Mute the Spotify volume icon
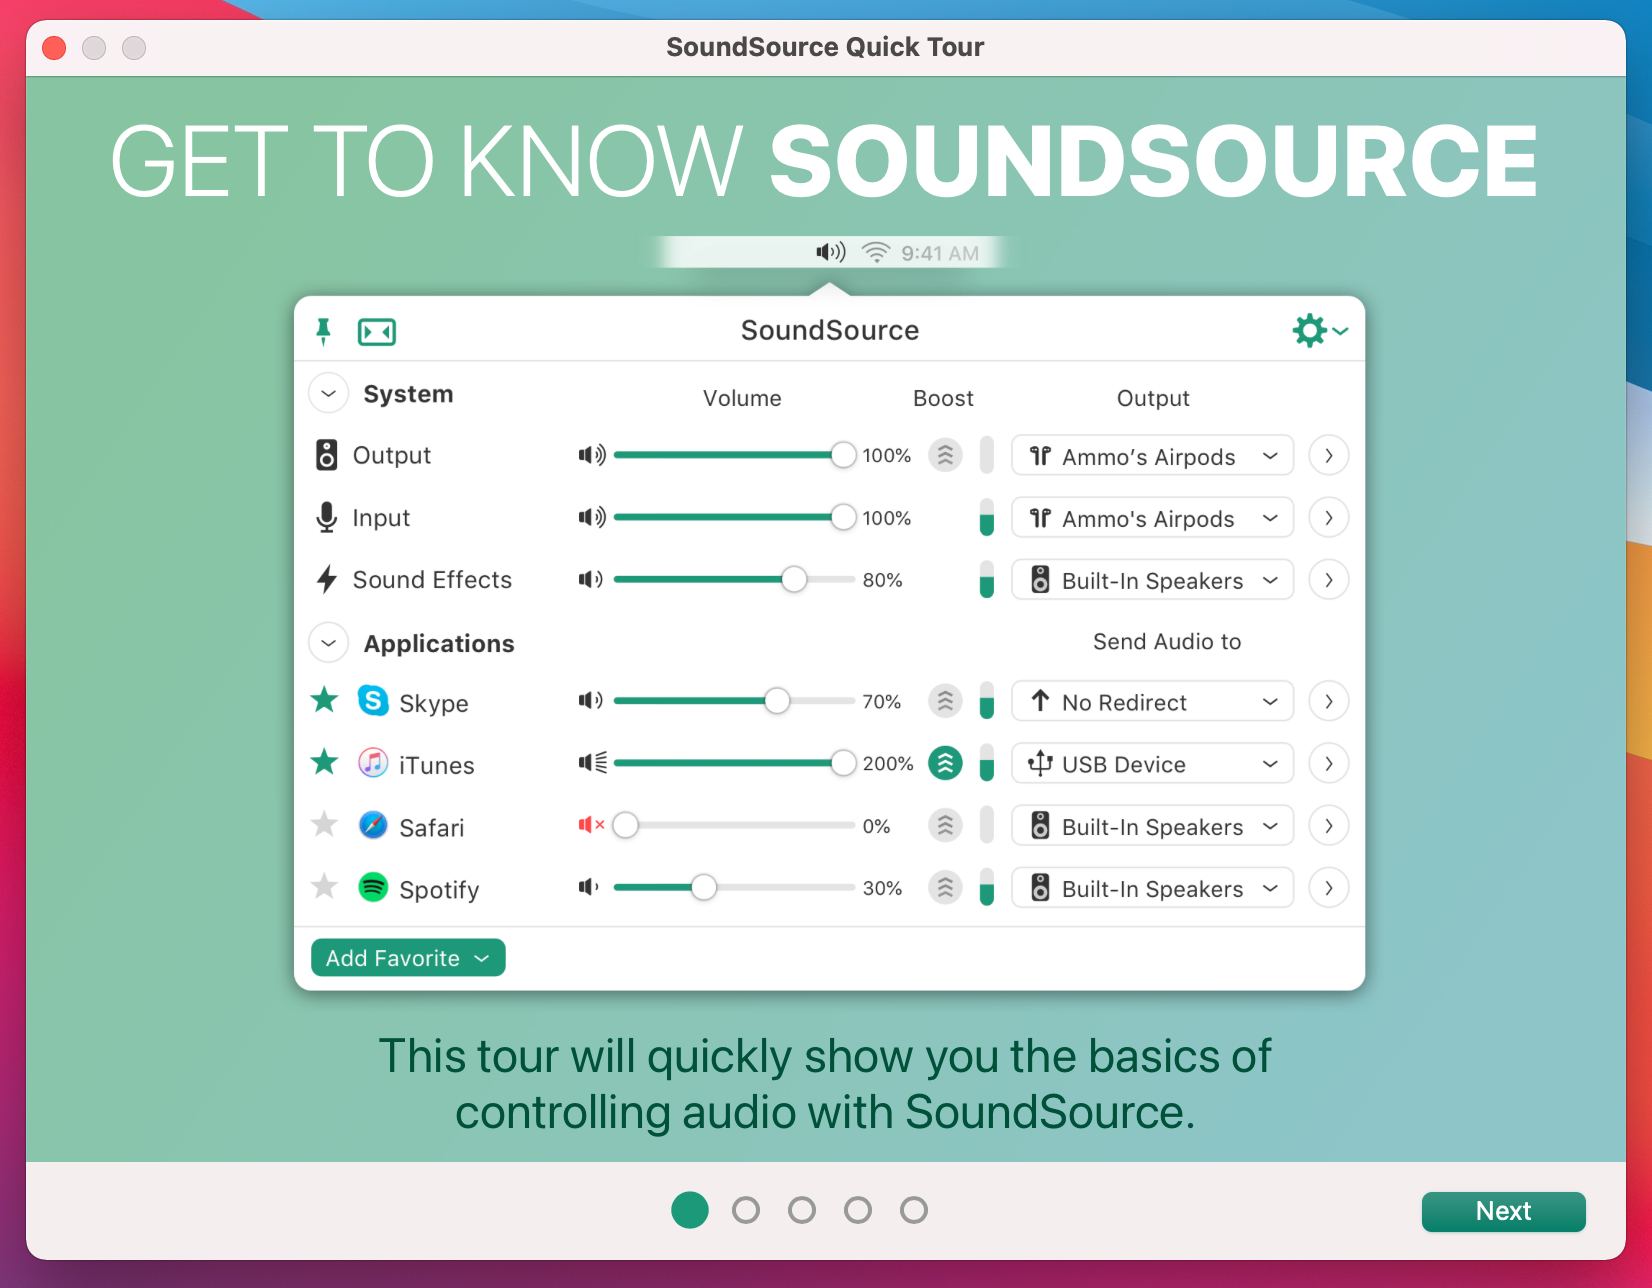This screenshot has height=1288, width=1652. point(589,887)
